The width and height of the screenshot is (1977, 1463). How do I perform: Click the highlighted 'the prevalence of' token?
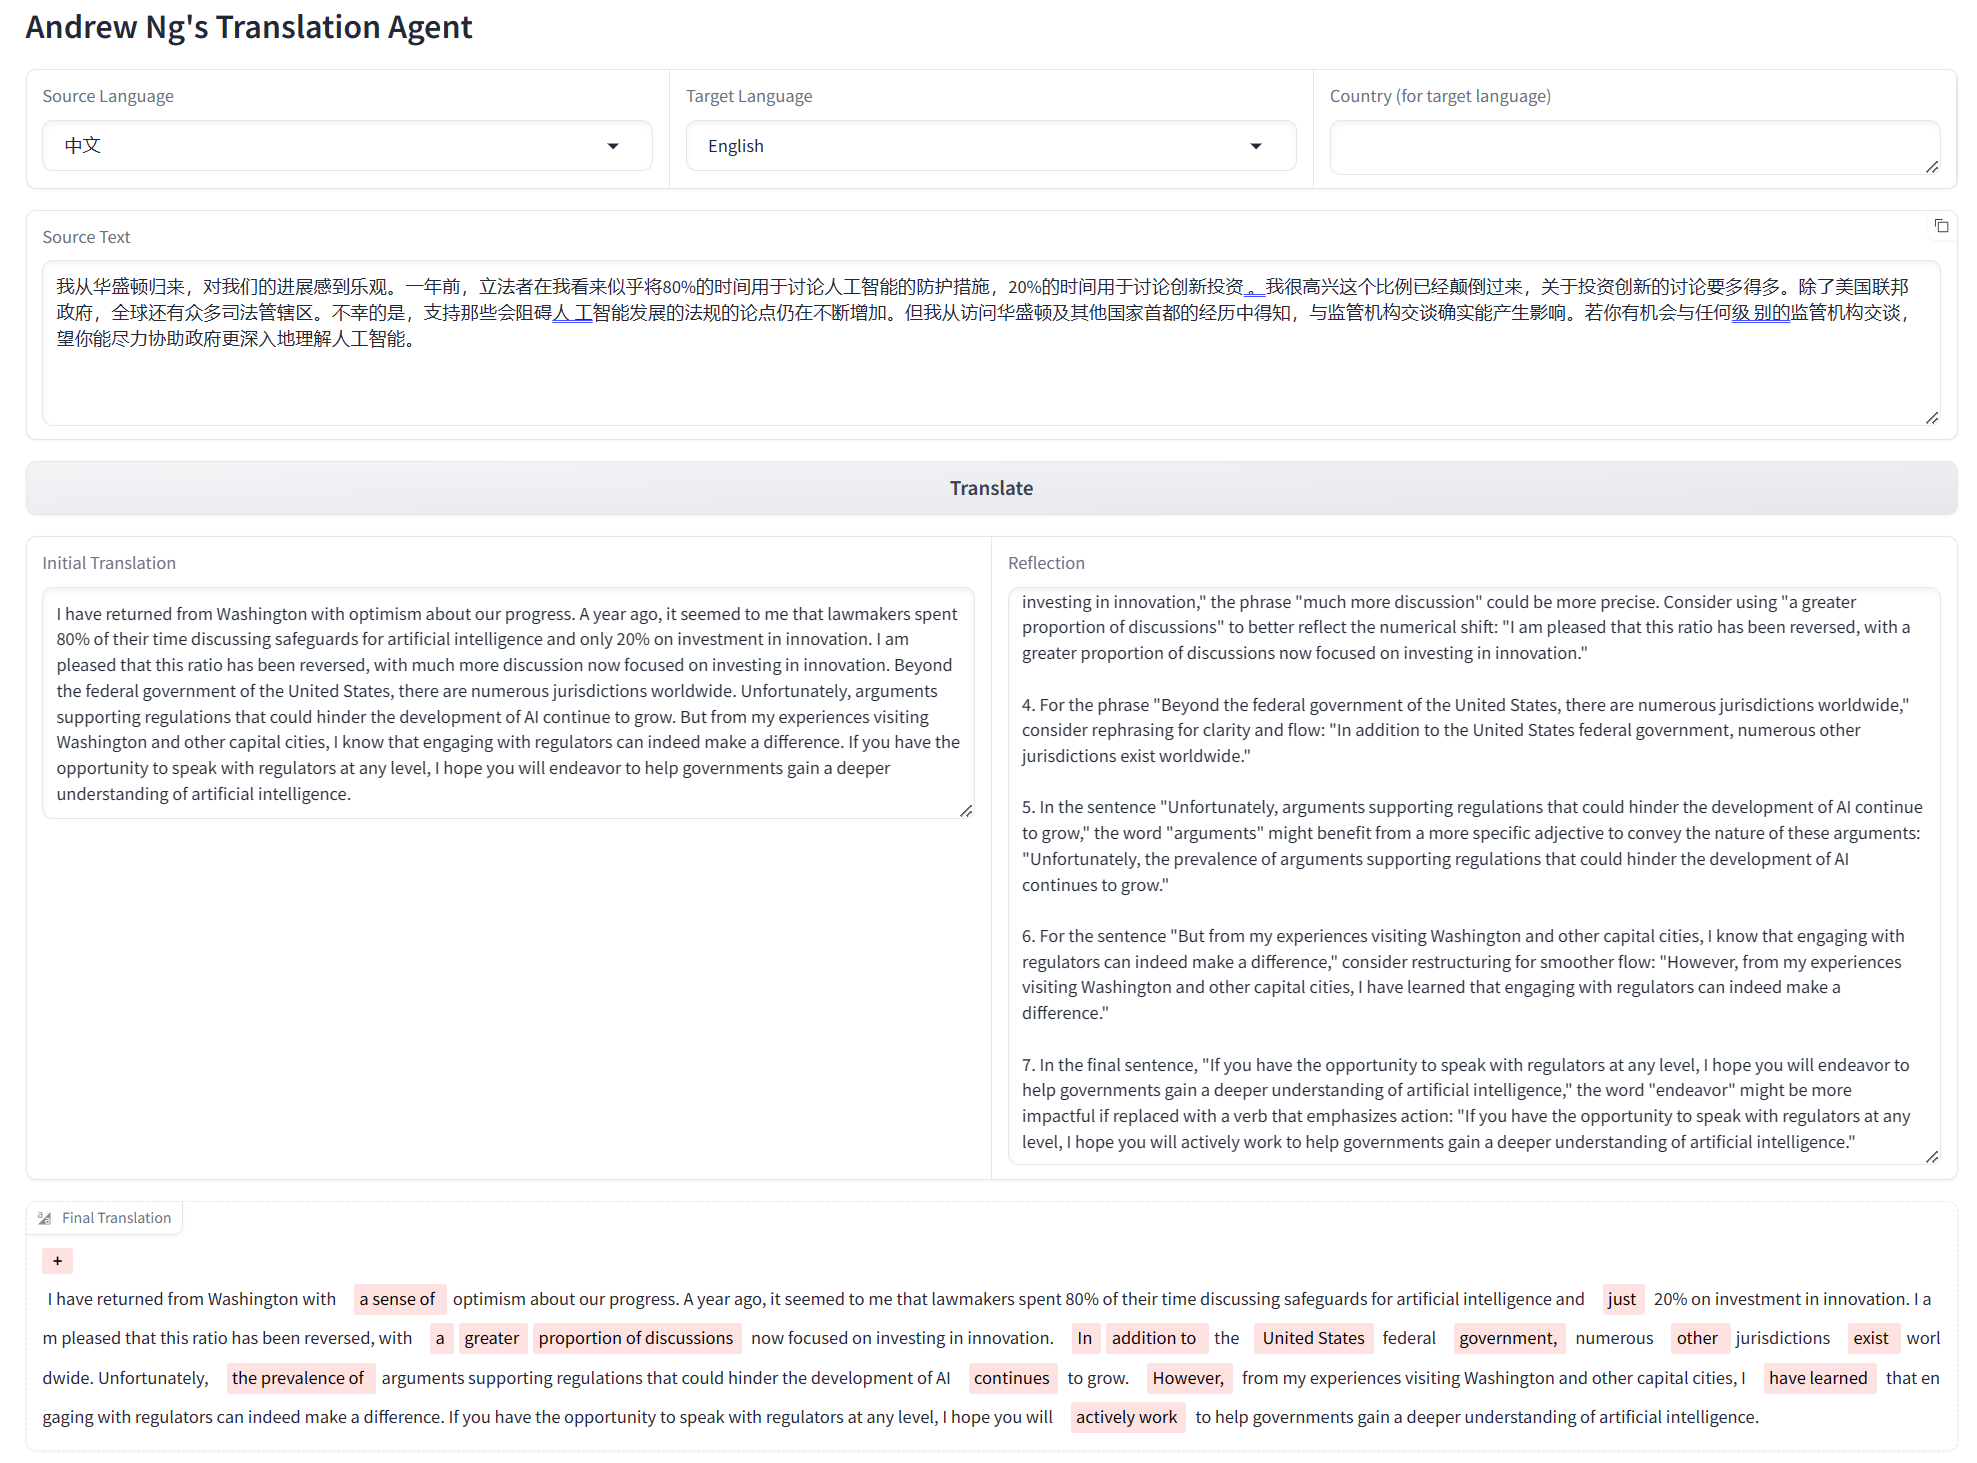(298, 1378)
